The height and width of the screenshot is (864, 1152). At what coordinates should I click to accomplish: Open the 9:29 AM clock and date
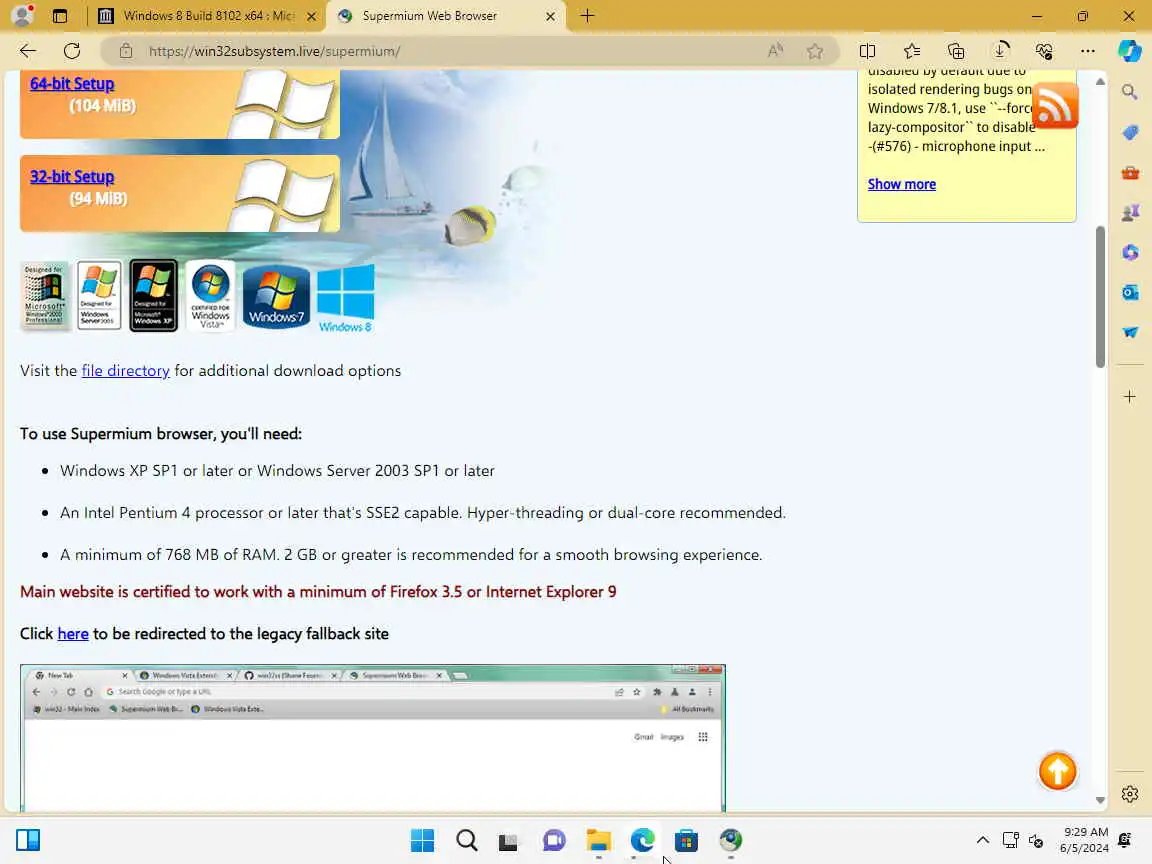pyautogui.click(x=1084, y=840)
